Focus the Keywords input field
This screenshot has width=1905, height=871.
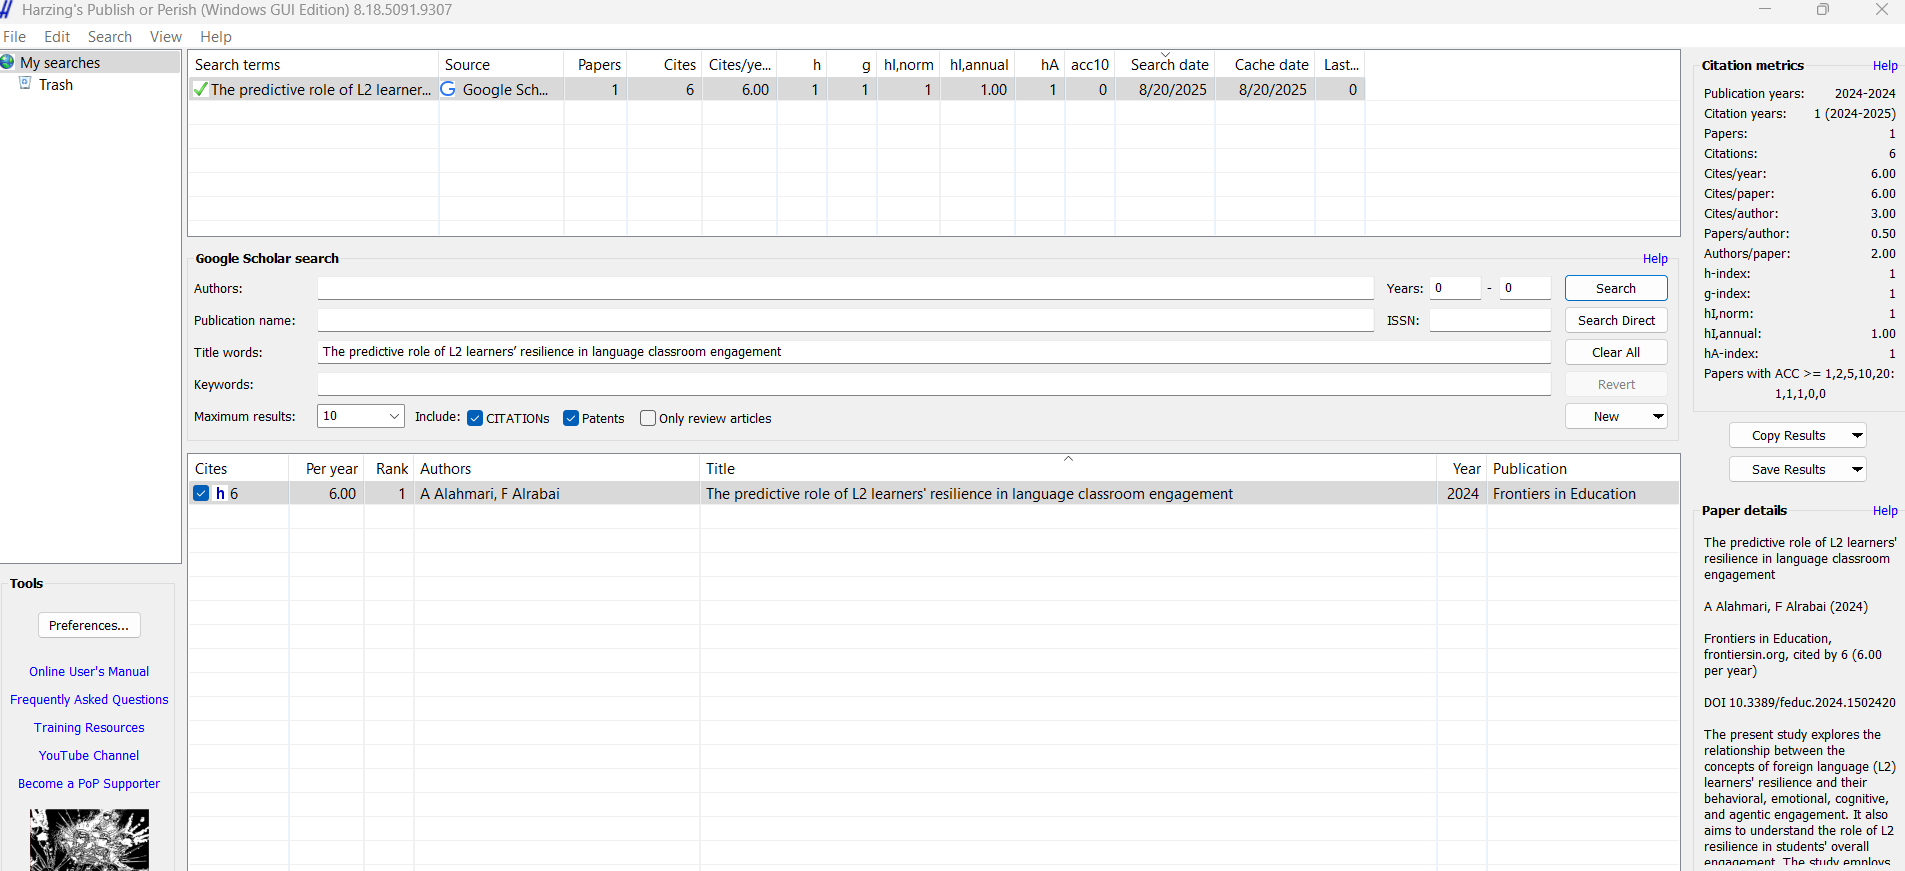934,384
